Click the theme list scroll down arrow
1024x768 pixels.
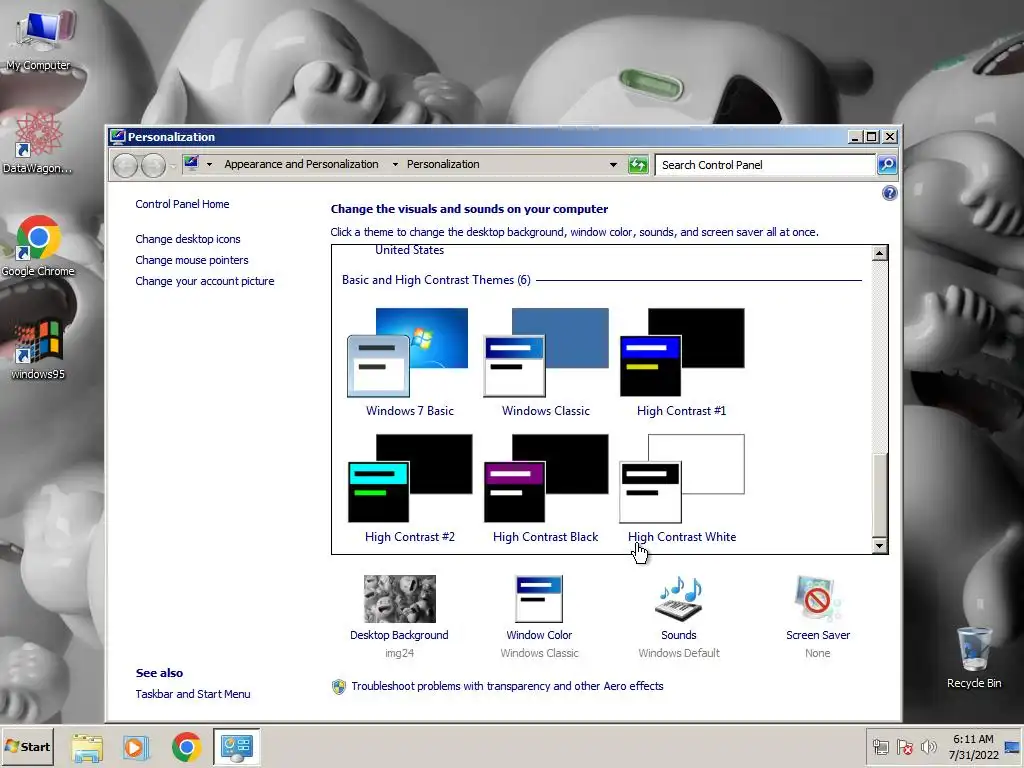click(880, 545)
